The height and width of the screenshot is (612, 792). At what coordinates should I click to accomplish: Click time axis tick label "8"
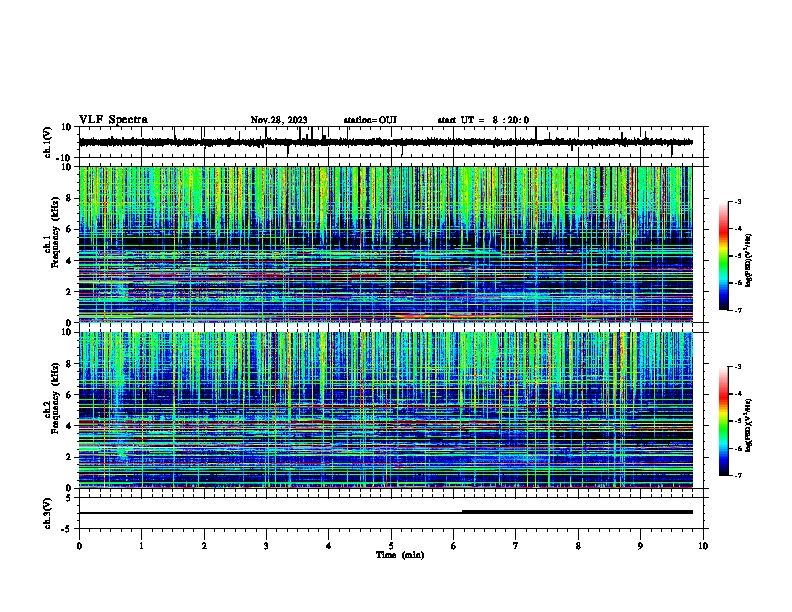point(578,546)
